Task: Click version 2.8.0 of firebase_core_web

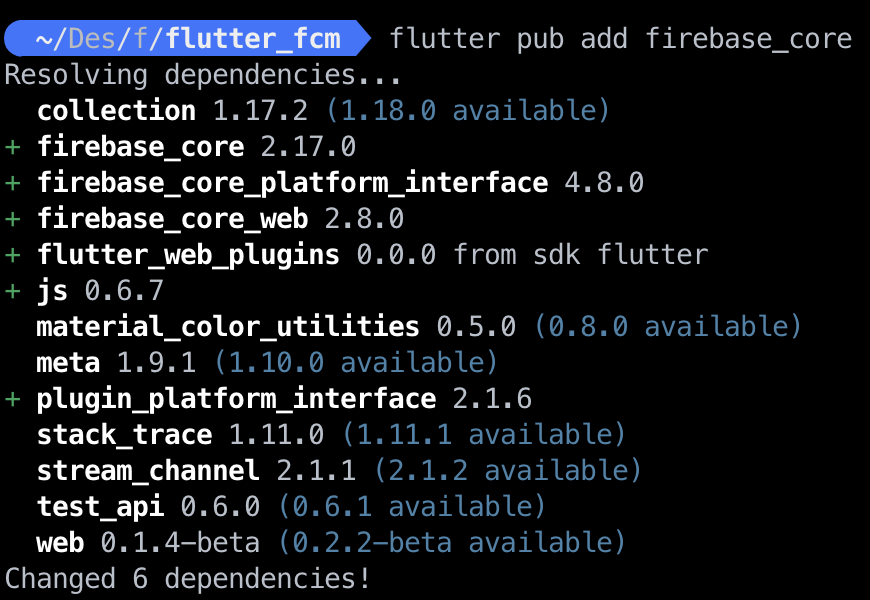Action: click(x=364, y=219)
